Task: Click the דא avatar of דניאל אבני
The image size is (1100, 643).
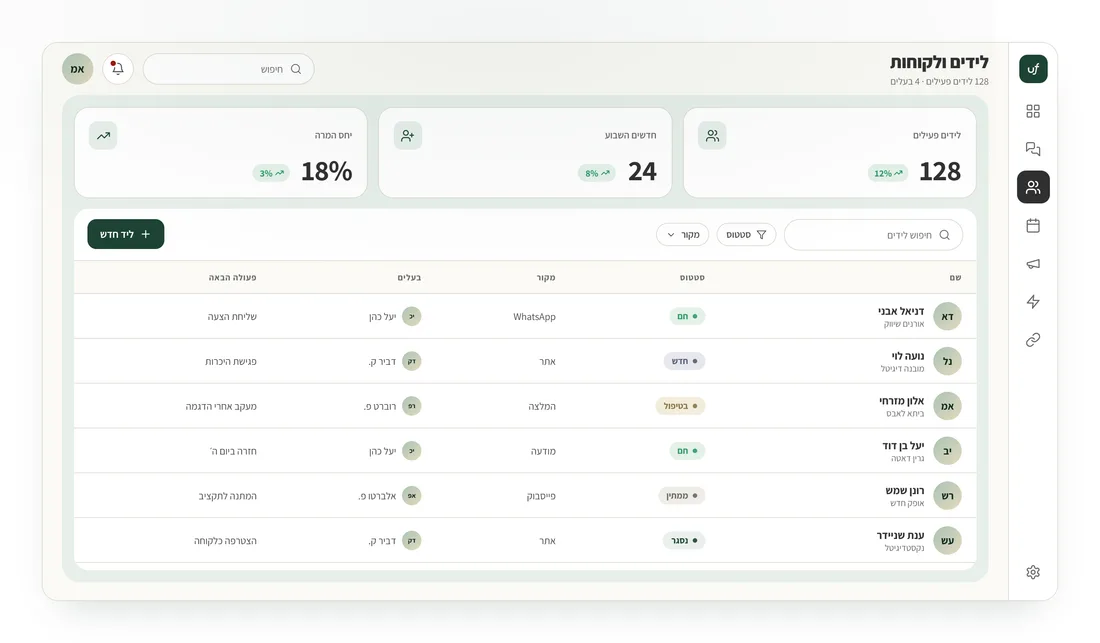Action: coord(947,316)
